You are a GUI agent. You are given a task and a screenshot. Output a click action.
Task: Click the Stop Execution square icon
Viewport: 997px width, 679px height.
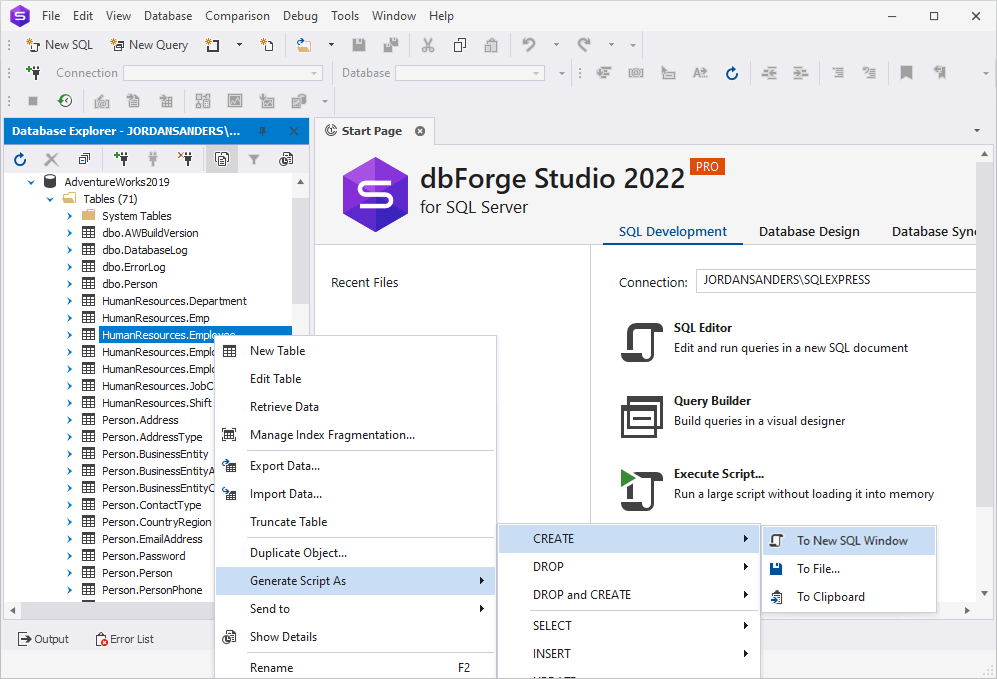(33, 100)
